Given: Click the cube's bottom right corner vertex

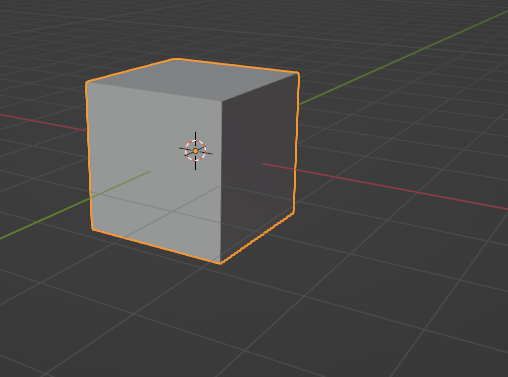Looking at the screenshot, I should click(x=294, y=213).
